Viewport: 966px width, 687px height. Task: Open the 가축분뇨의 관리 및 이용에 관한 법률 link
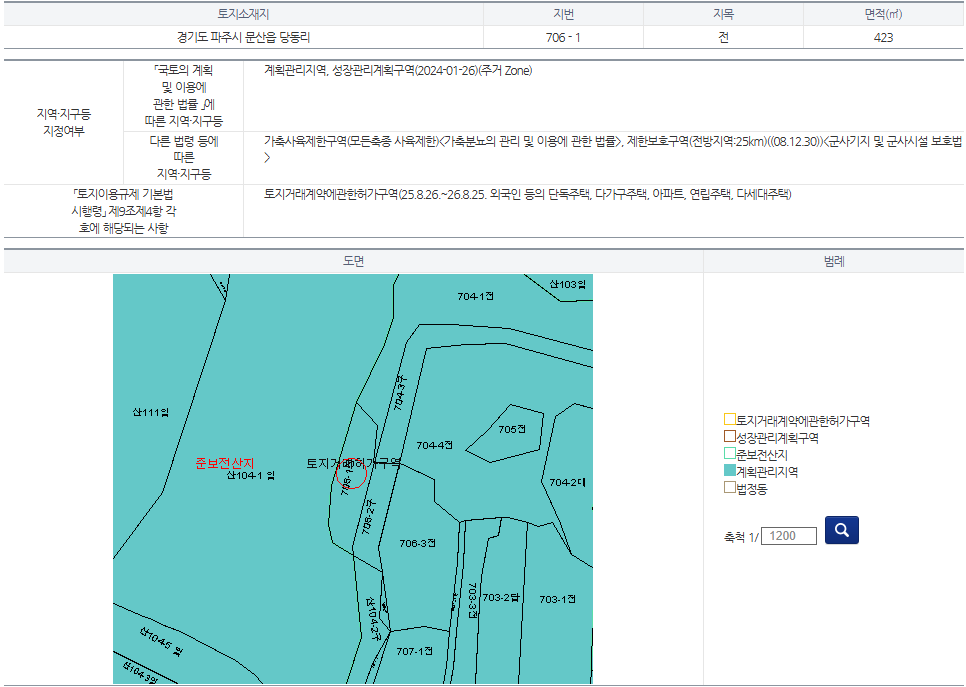531,142
